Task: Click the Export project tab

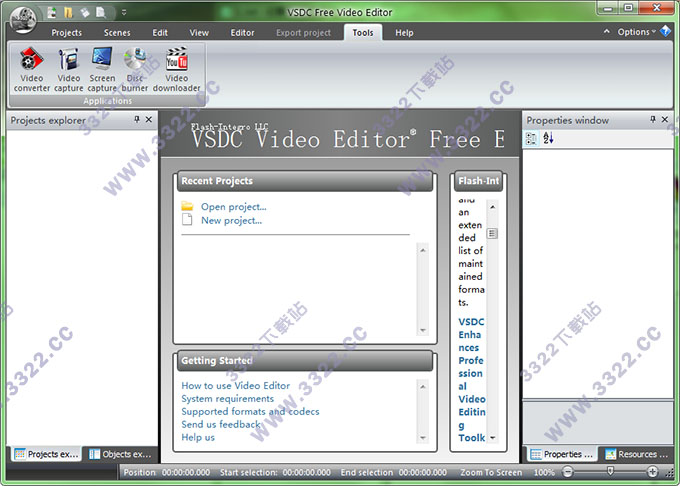Action: pos(303,33)
